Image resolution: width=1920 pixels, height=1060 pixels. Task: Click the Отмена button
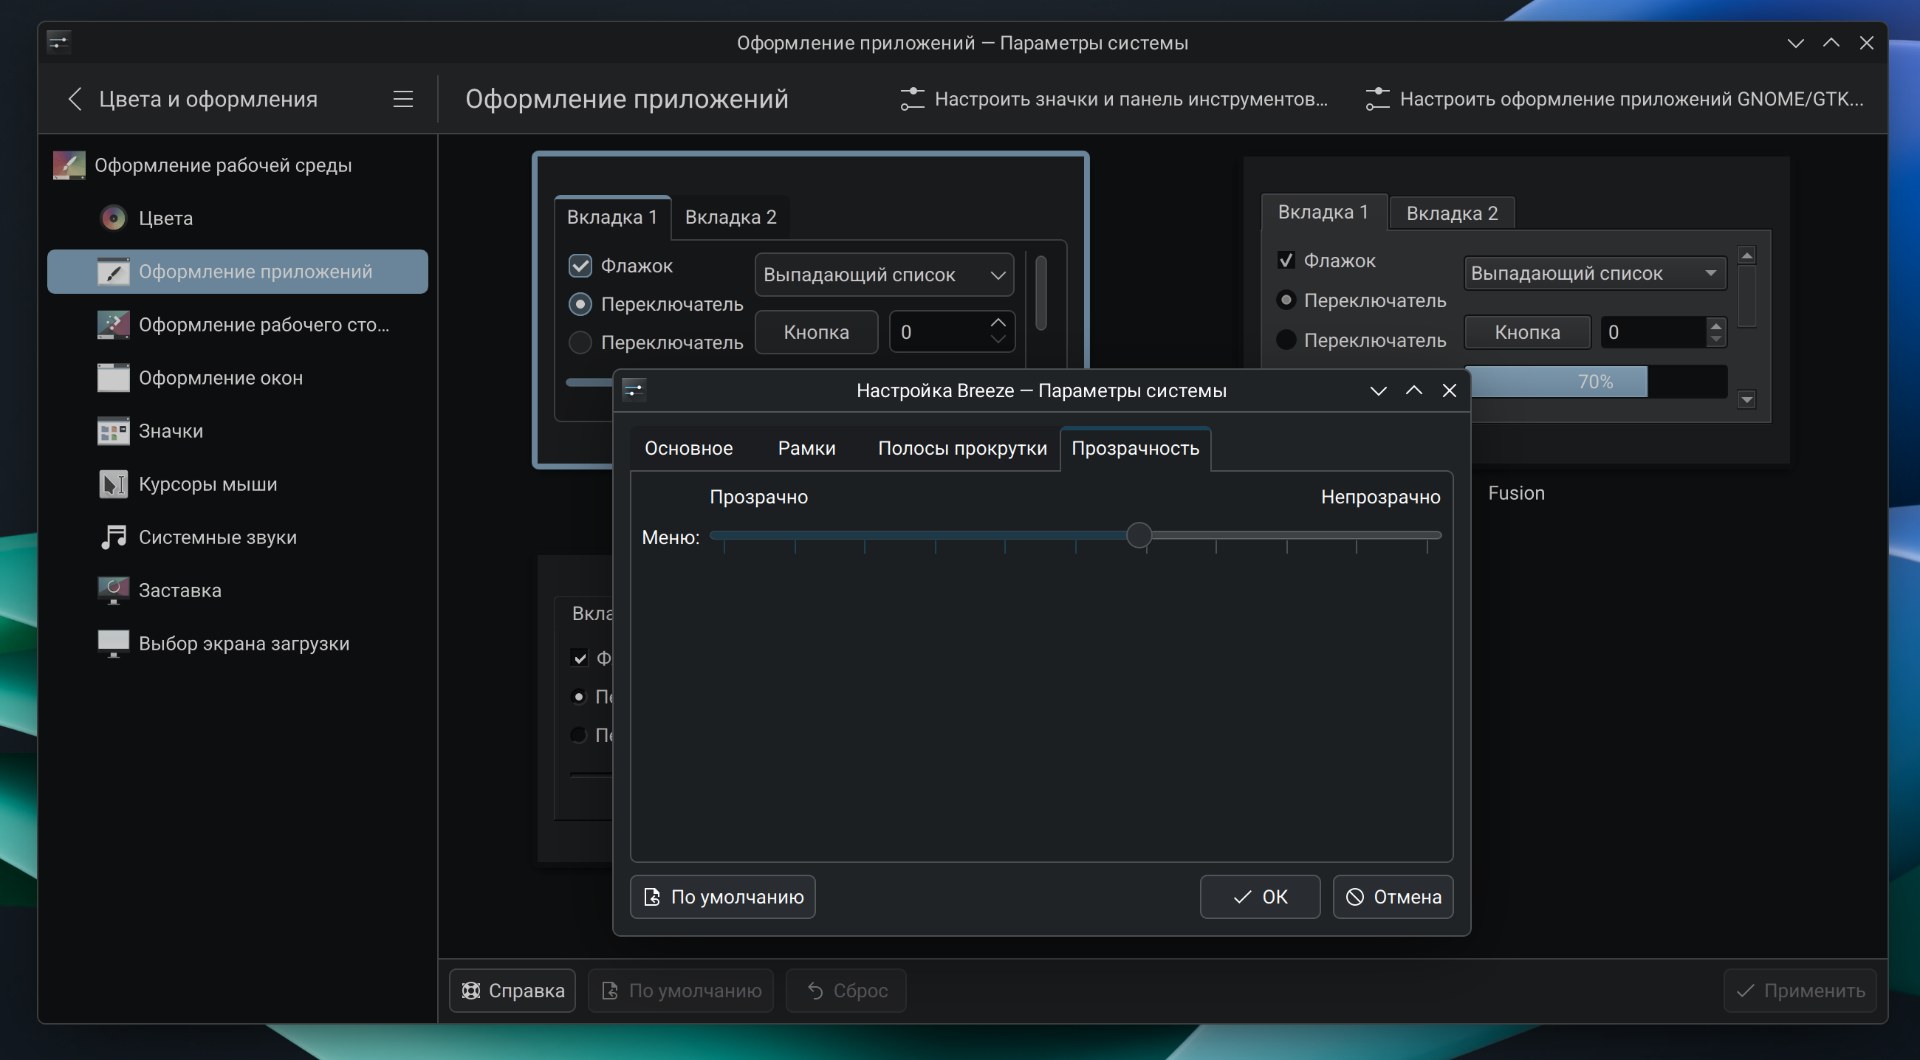[1392, 897]
